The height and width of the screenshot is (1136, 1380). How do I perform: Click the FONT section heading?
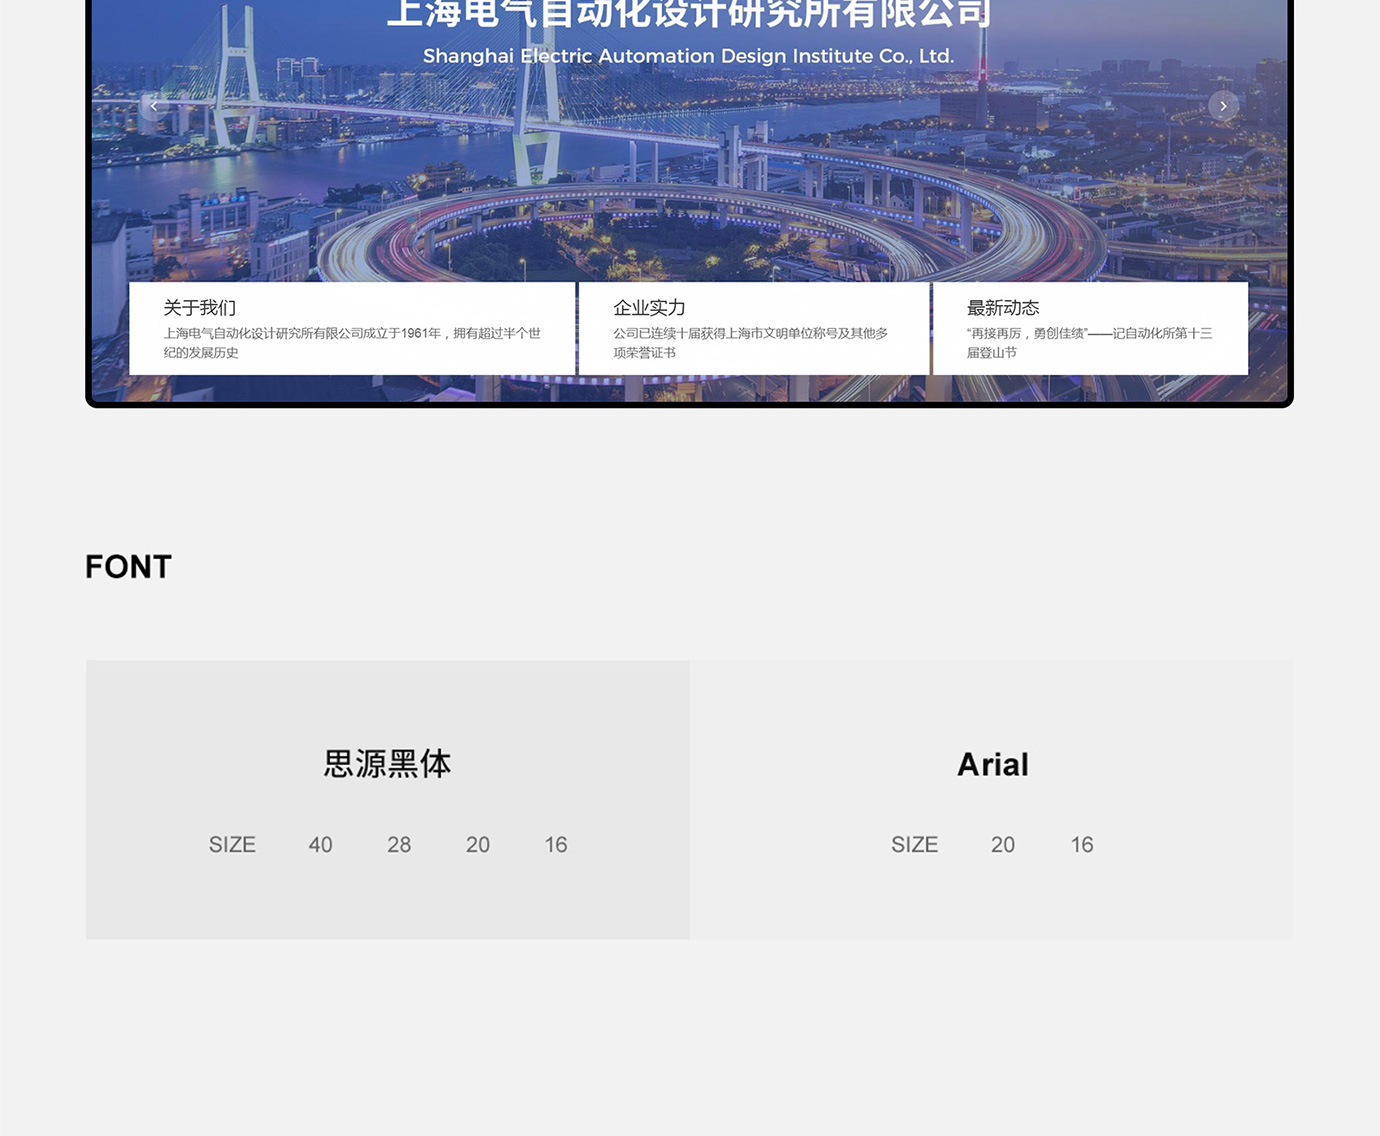click(x=128, y=566)
